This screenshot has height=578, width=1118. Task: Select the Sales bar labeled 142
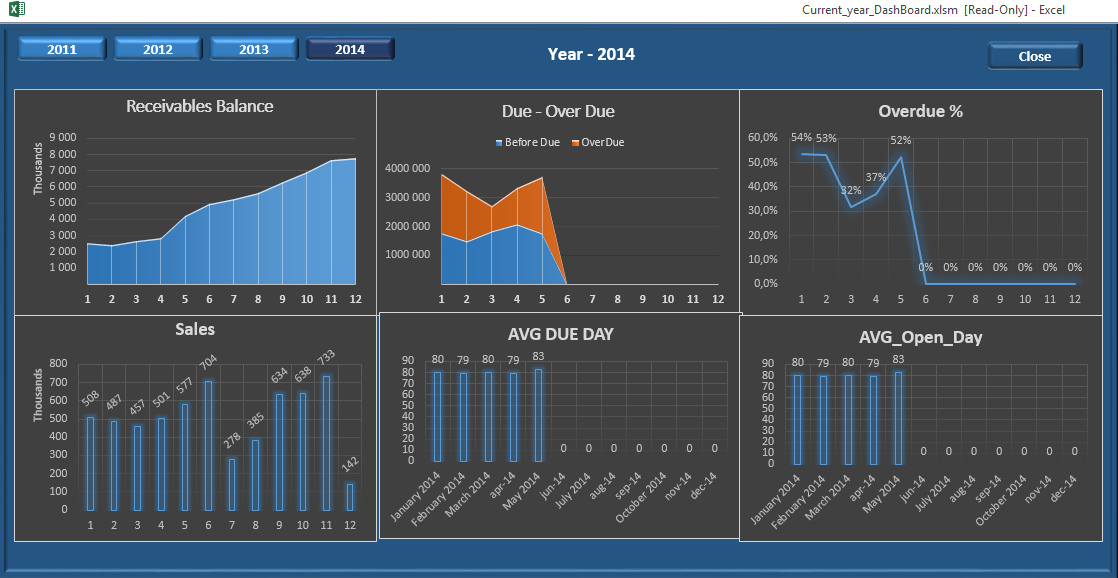(x=350, y=496)
